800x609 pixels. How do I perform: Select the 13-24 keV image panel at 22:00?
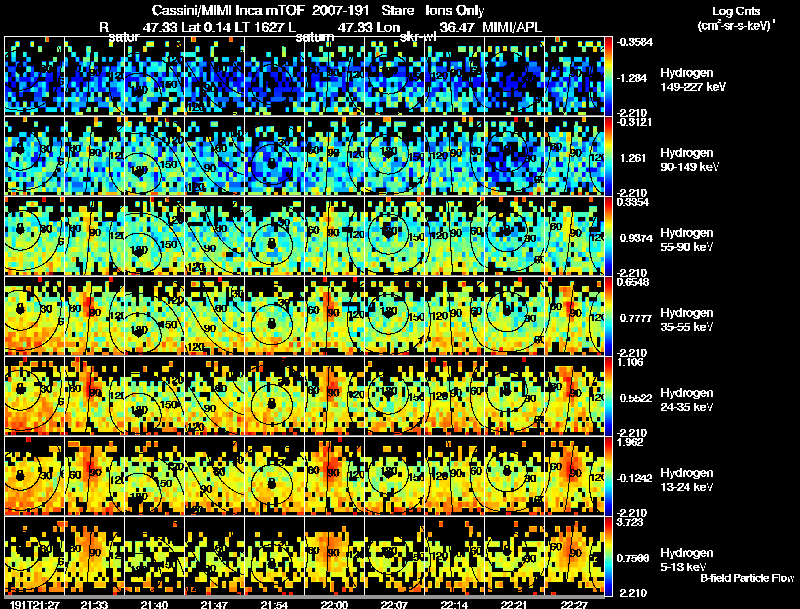click(334, 476)
